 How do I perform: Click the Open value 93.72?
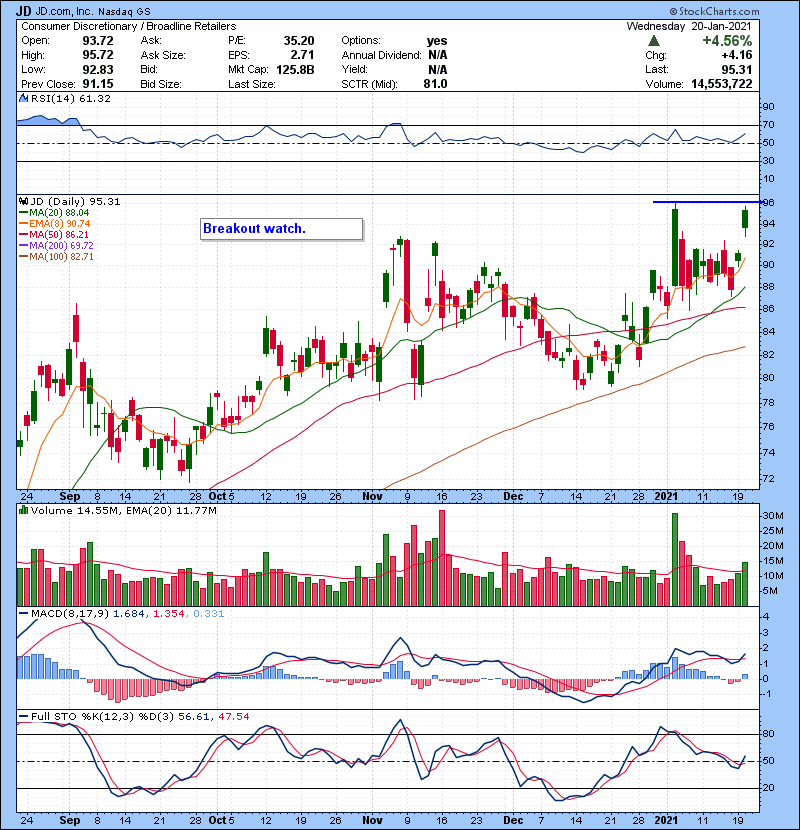(97, 41)
